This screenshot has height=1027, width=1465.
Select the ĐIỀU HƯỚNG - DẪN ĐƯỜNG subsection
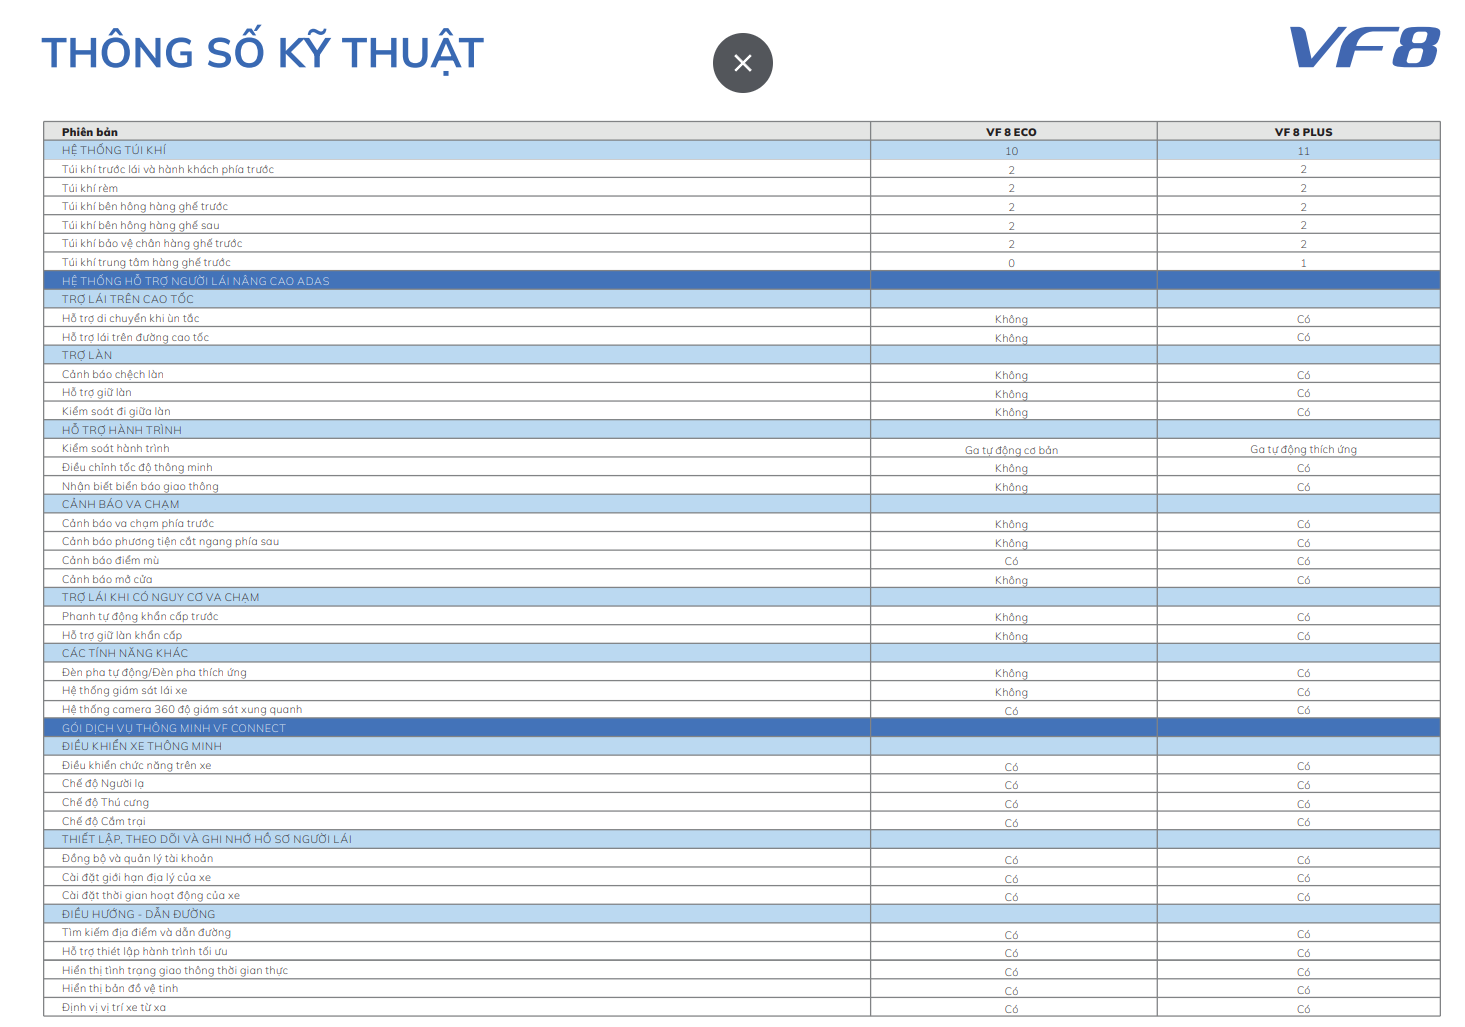(139, 914)
